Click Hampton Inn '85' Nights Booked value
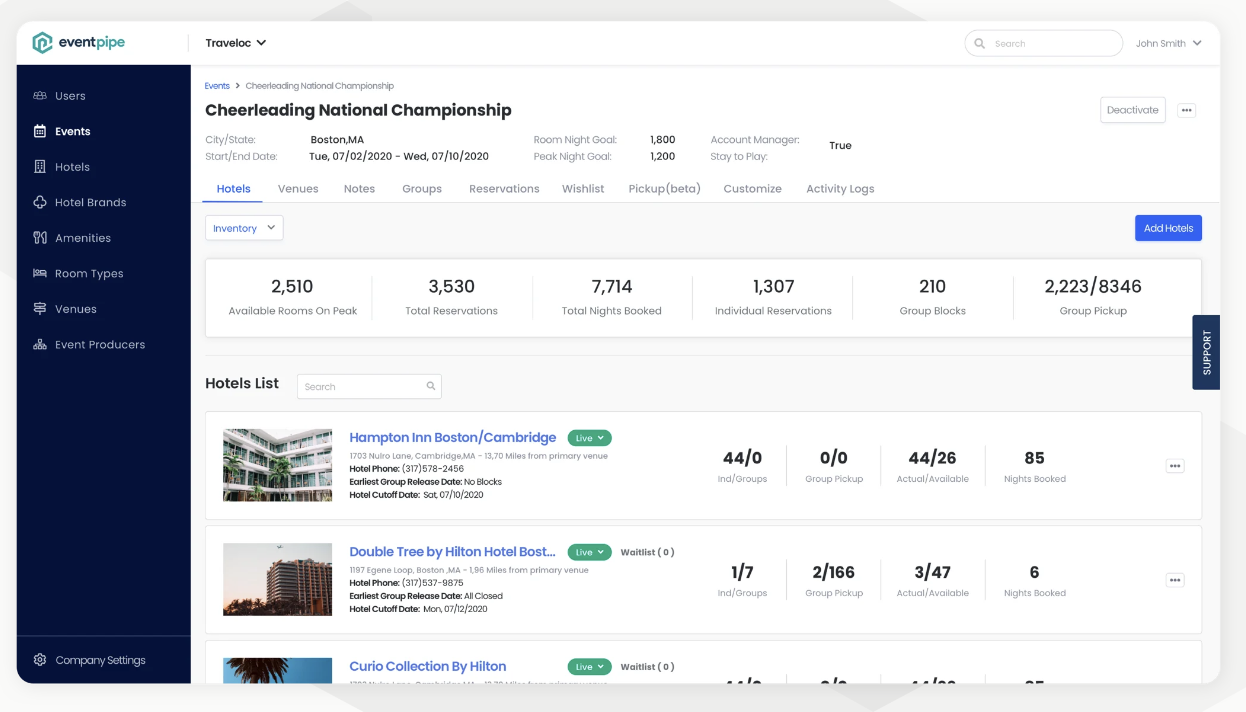1246x712 pixels. coord(1034,458)
